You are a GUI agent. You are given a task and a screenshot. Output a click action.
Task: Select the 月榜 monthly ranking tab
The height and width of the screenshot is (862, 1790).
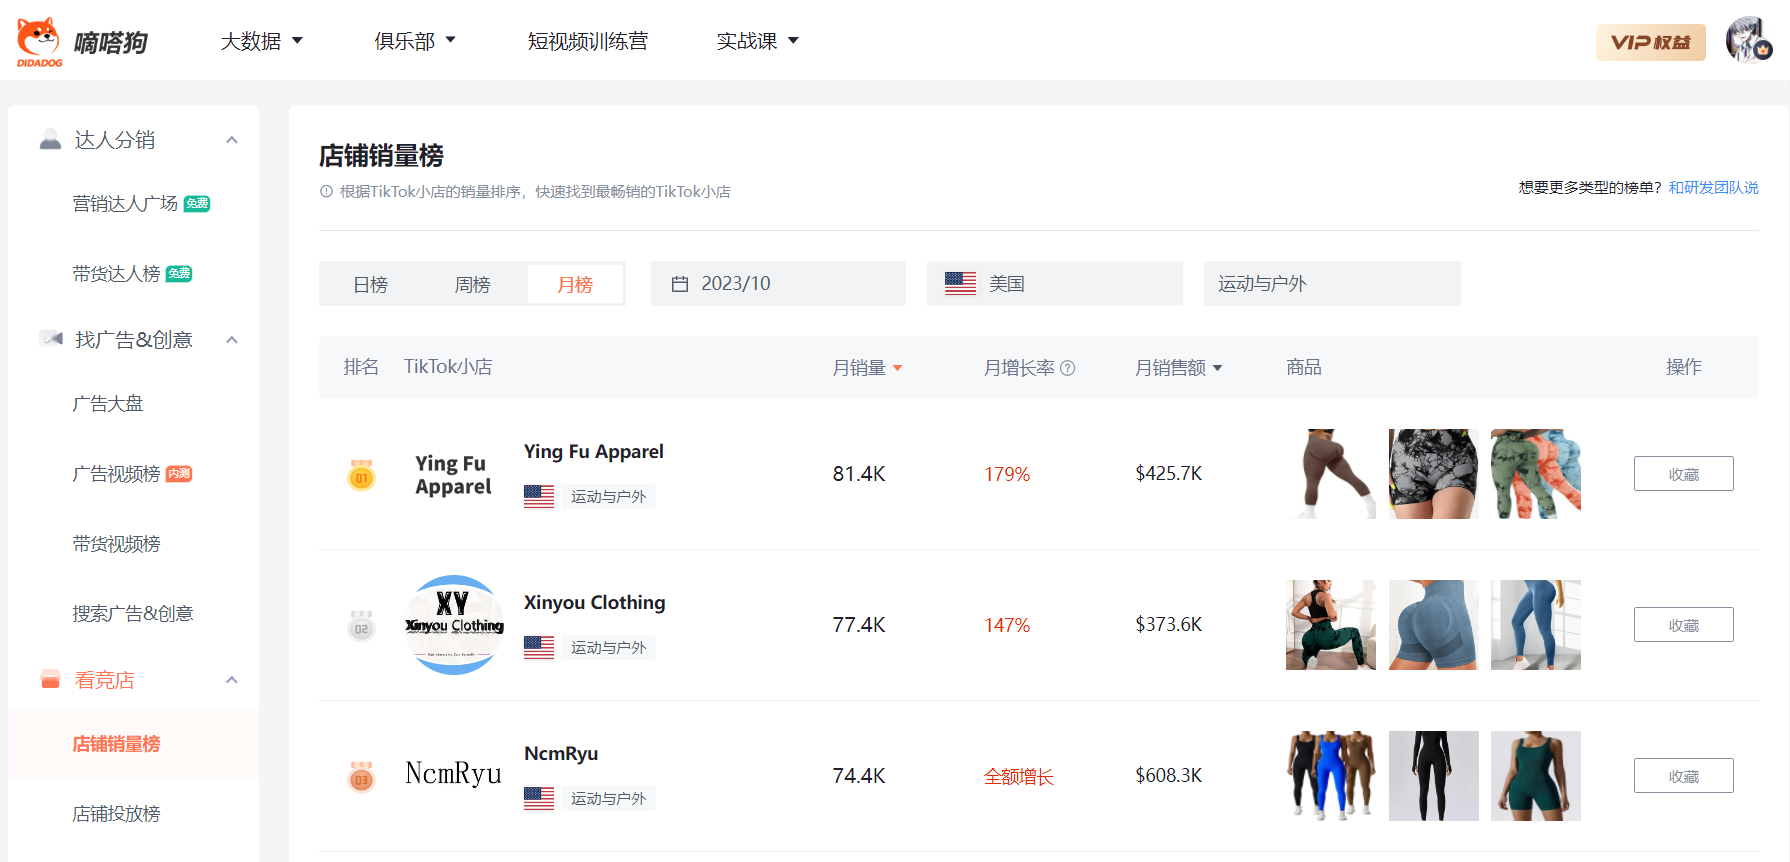point(575,285)
